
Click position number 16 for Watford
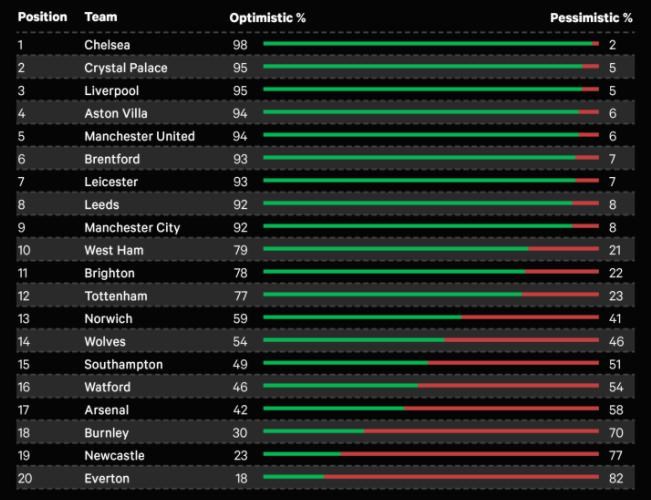point(24,387)
